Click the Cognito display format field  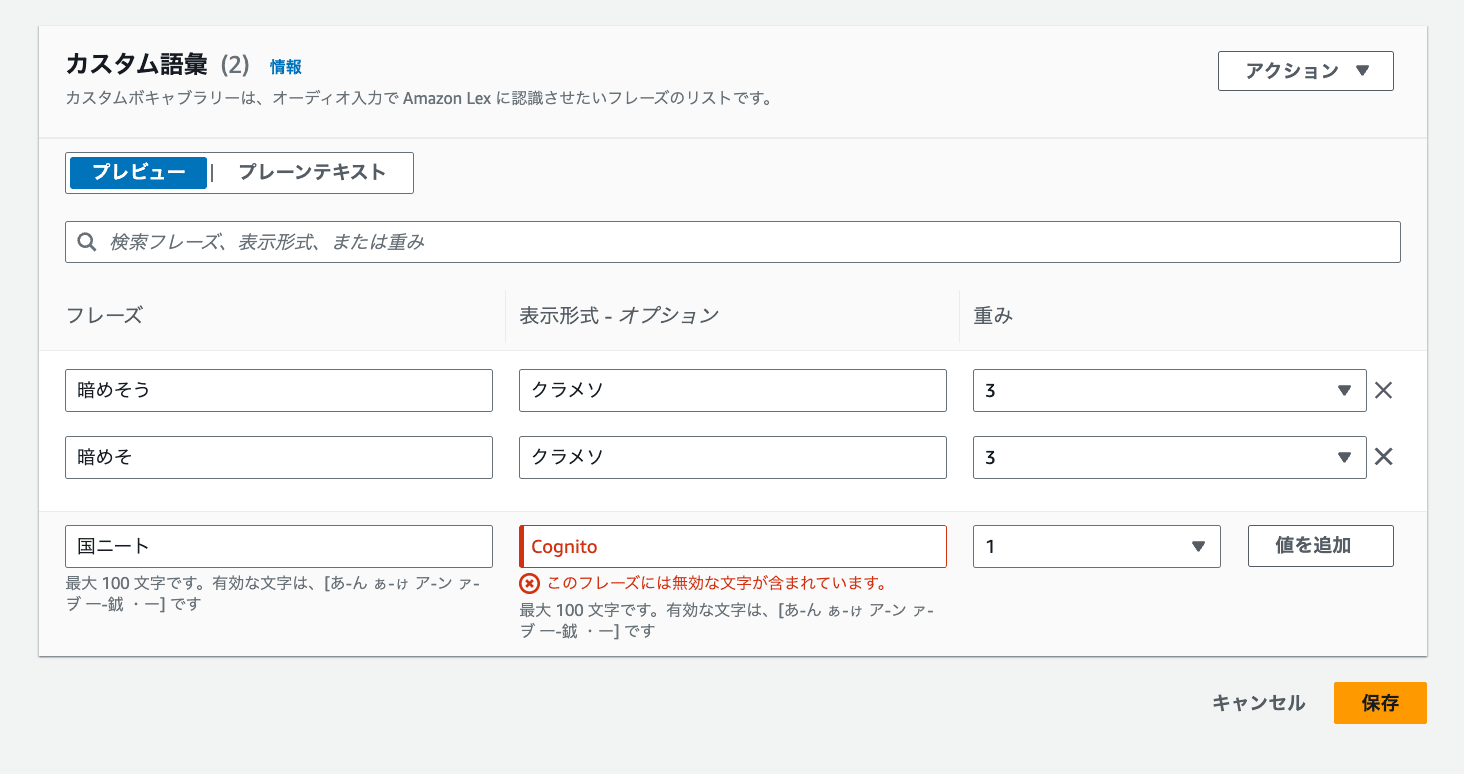[x=732, y=546]
